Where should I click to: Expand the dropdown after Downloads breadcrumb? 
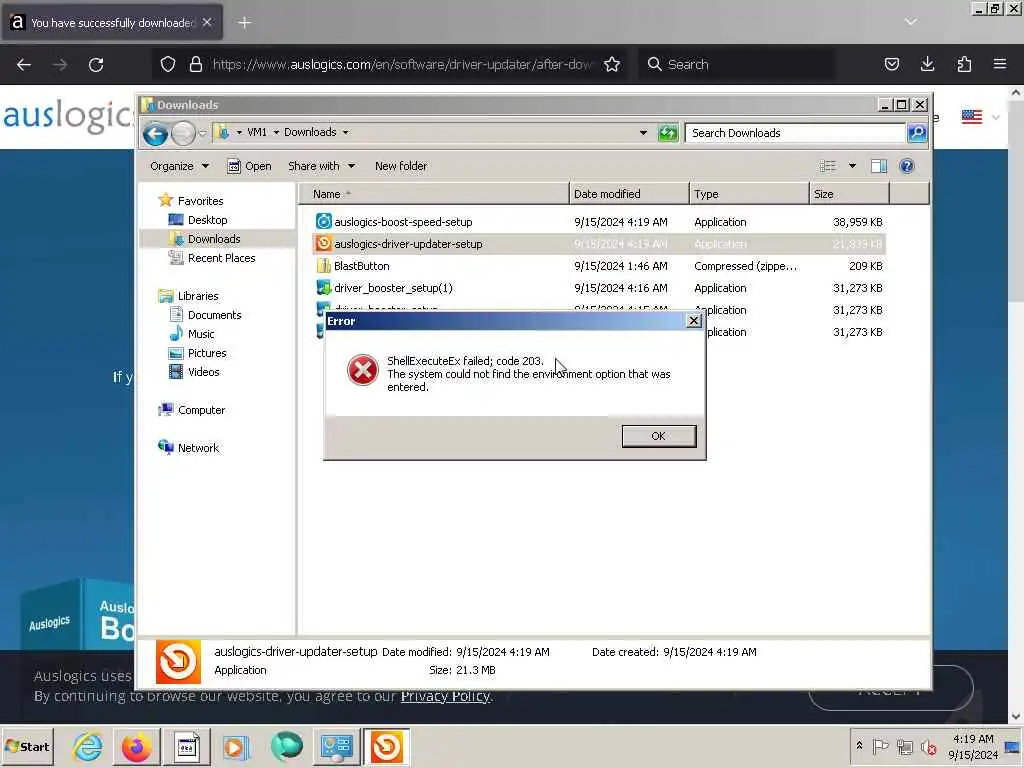tap(345, 133)
